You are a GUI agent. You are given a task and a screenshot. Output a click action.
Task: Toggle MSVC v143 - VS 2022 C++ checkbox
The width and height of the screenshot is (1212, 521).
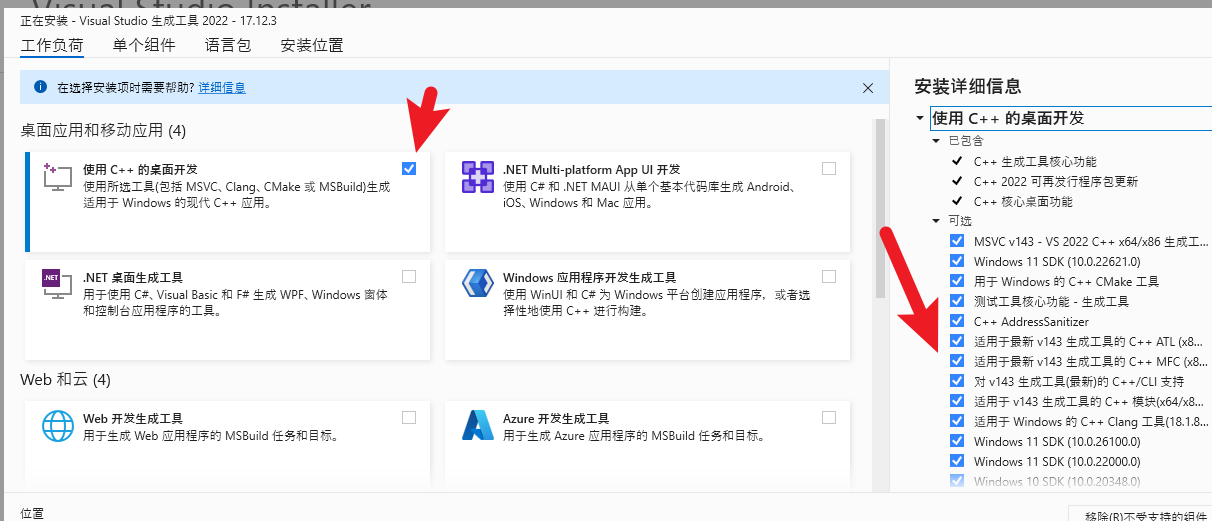coord(957,241)
